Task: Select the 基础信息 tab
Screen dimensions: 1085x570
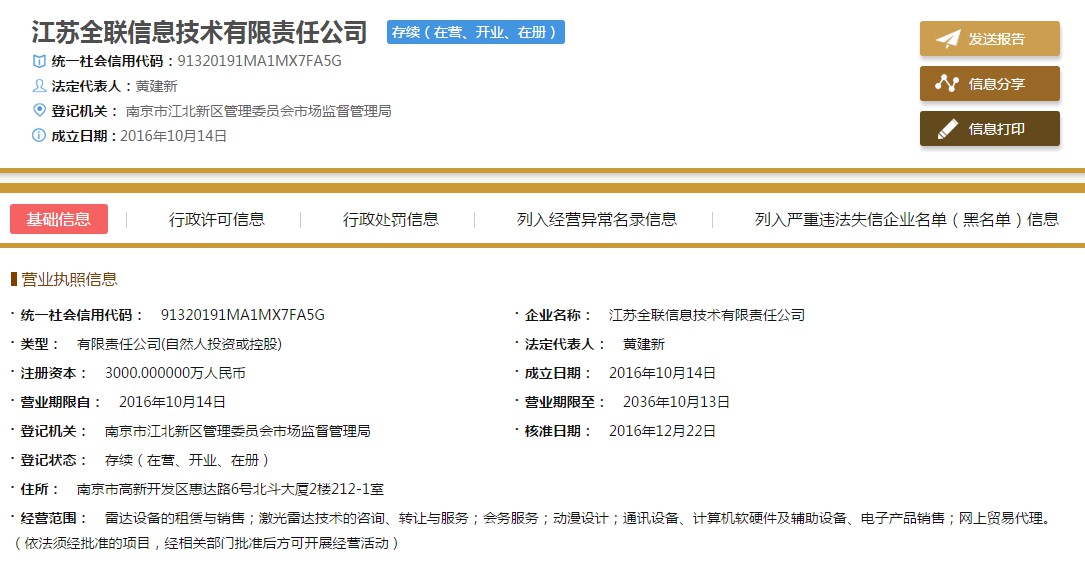Action: tap(59, 219)
